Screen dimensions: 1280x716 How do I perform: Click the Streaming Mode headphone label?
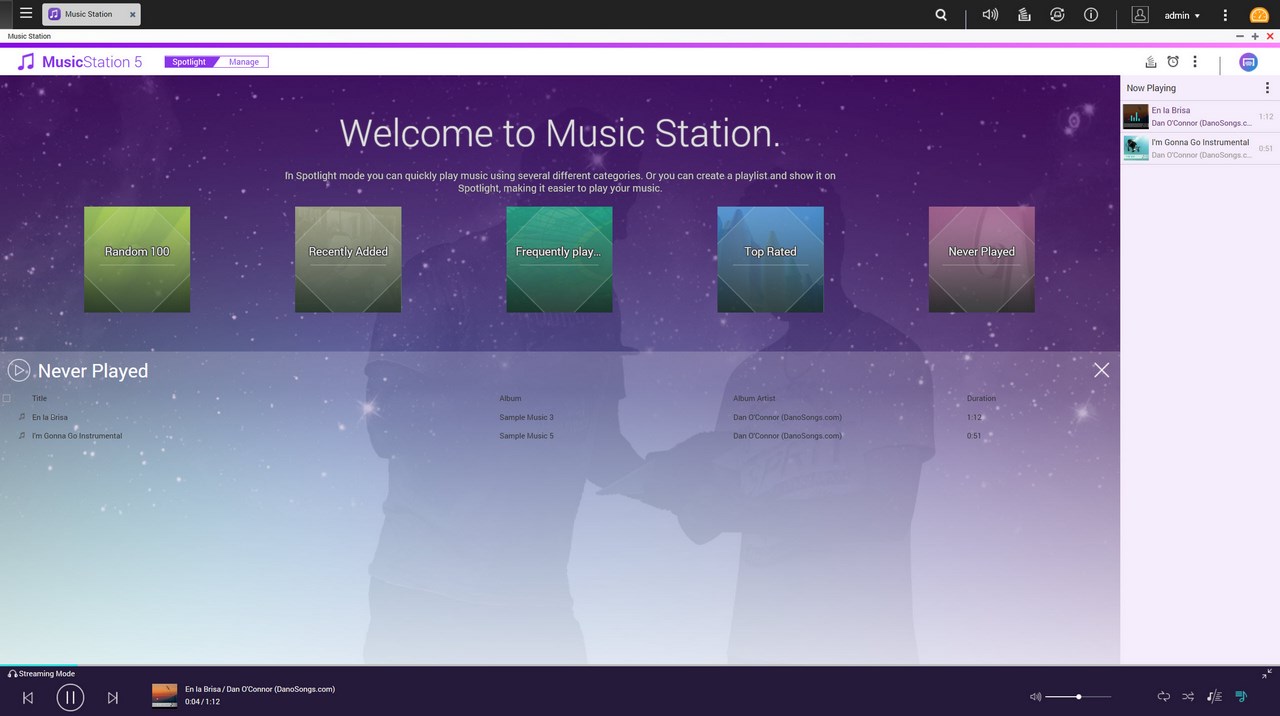pos(42,673)
